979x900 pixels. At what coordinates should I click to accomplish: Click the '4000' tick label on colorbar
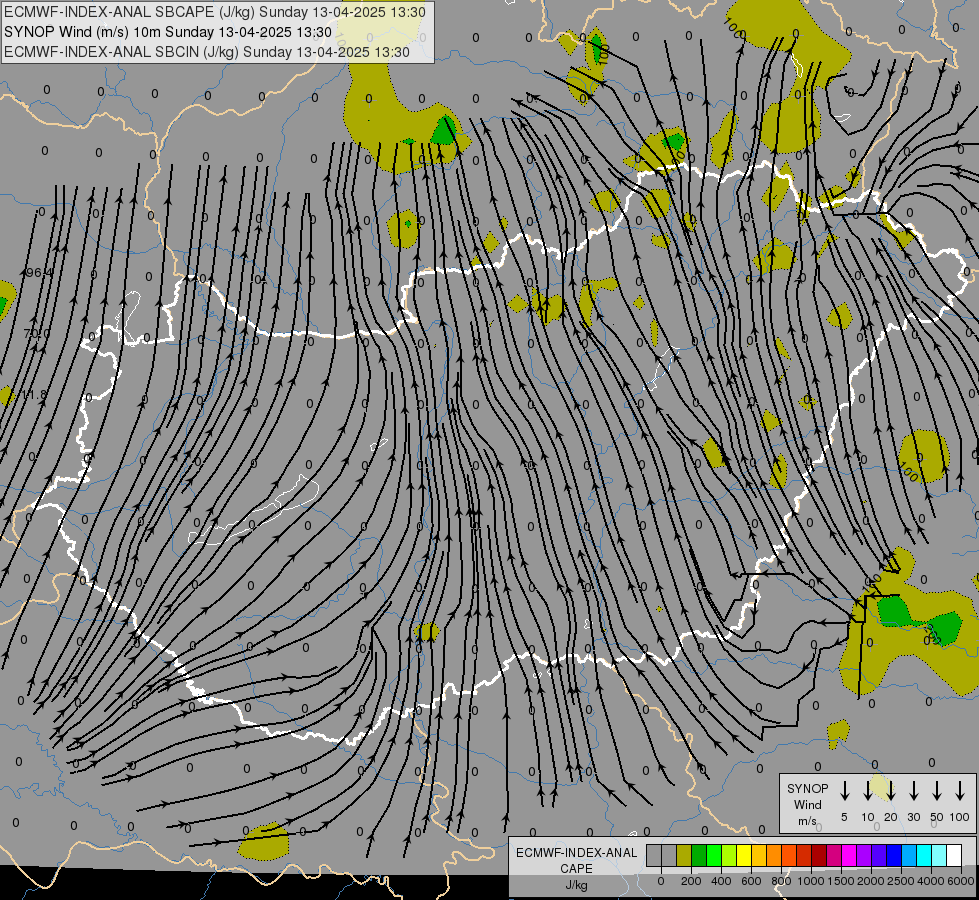931,881
